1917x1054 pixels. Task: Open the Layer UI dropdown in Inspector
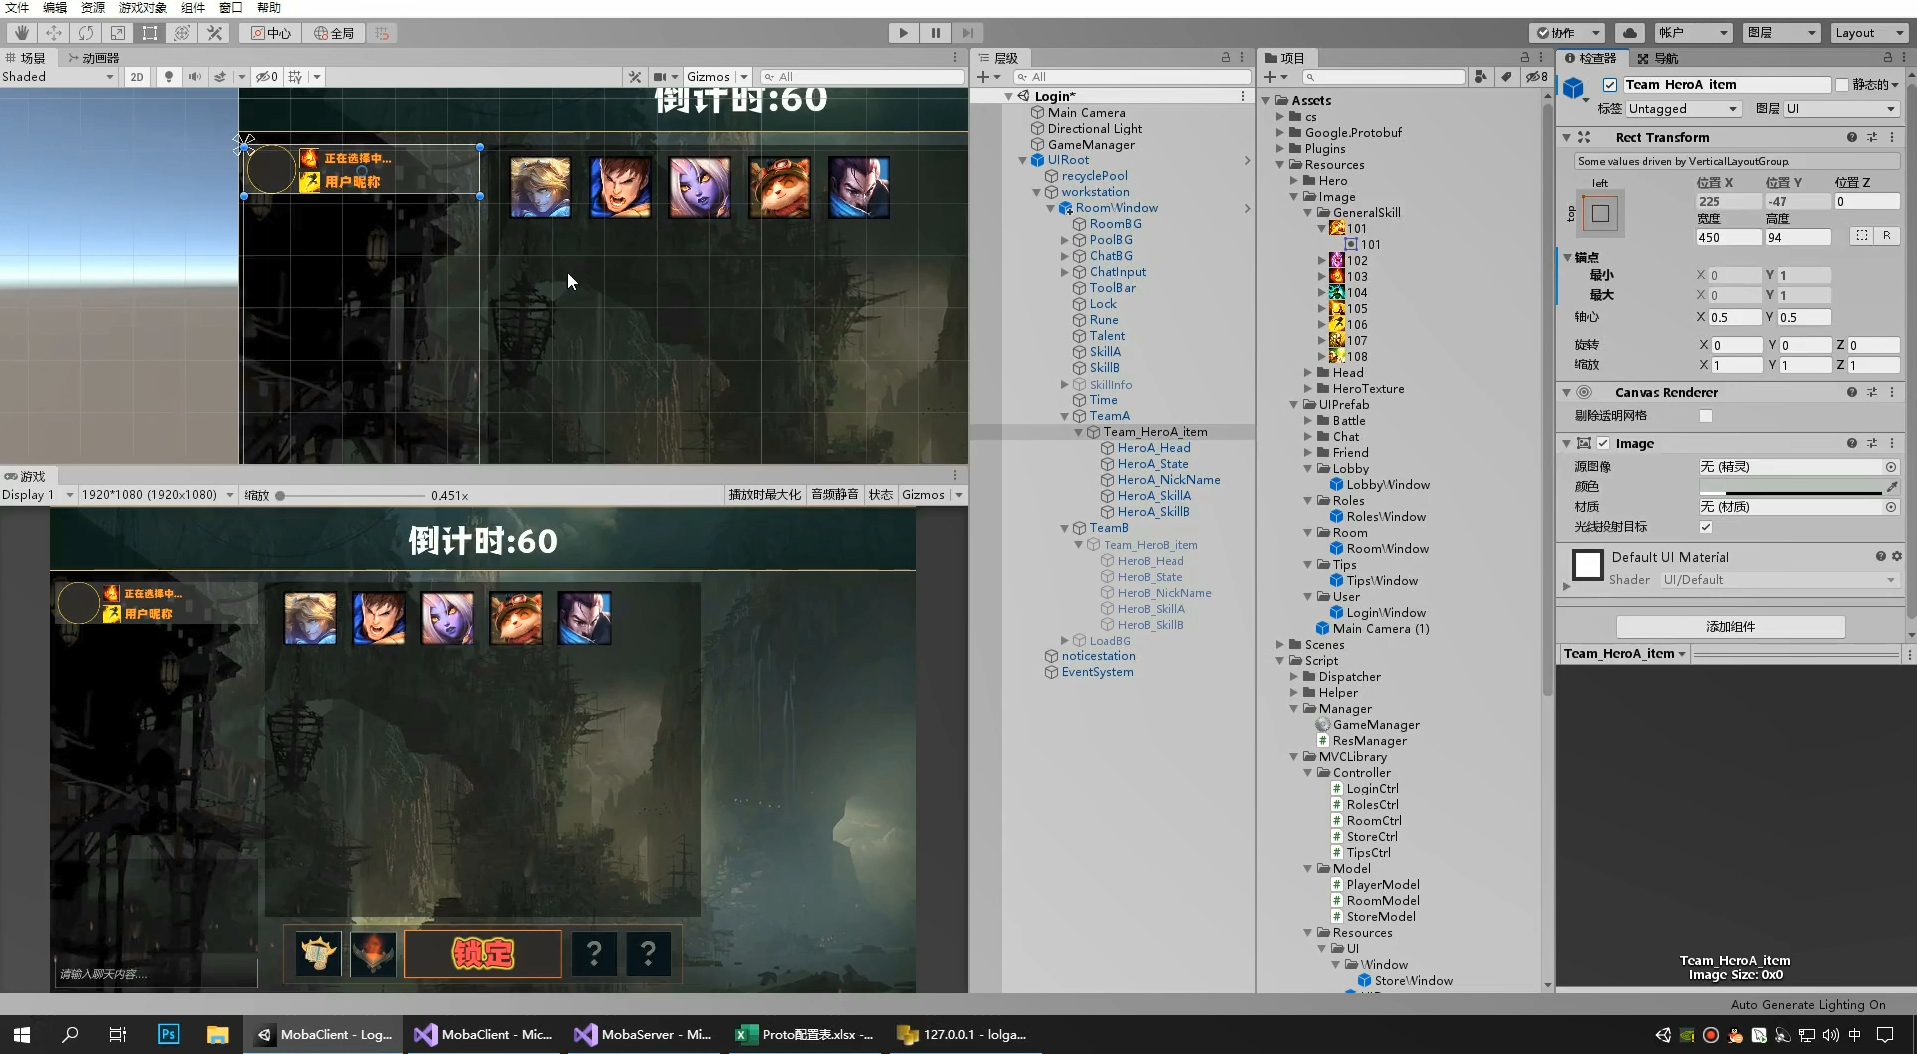[x=1841, y=109]
